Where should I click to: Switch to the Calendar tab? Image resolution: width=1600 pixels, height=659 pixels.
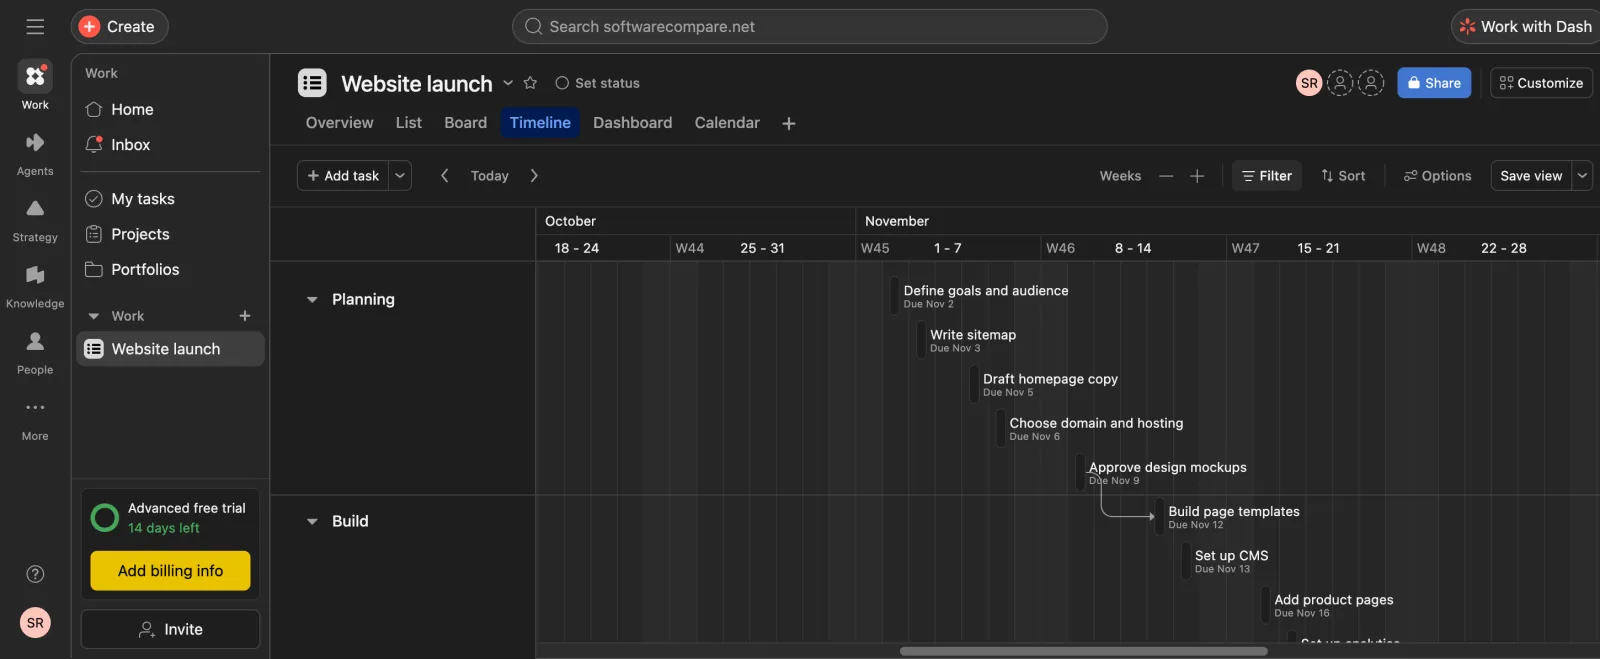(x=727, y=123)
